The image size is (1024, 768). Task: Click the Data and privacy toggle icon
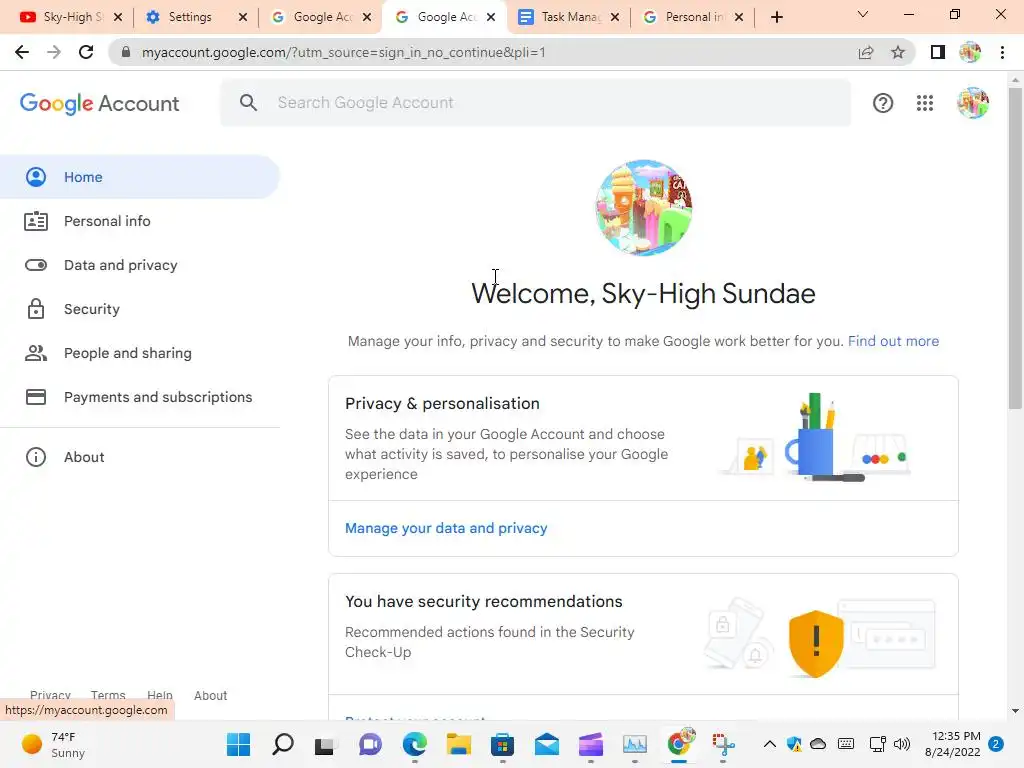coord(36,265)
